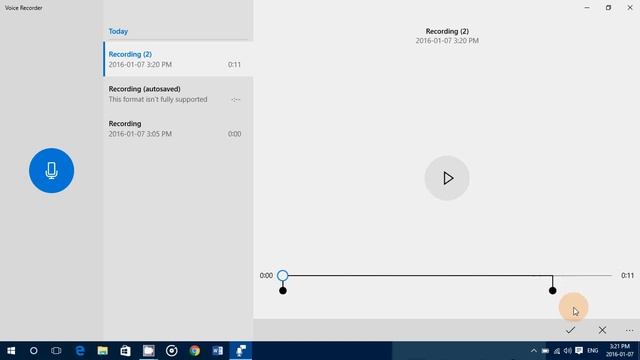Open the more options ellipsis menu
The image size is (640, 360).
click(x=629, y=330)
